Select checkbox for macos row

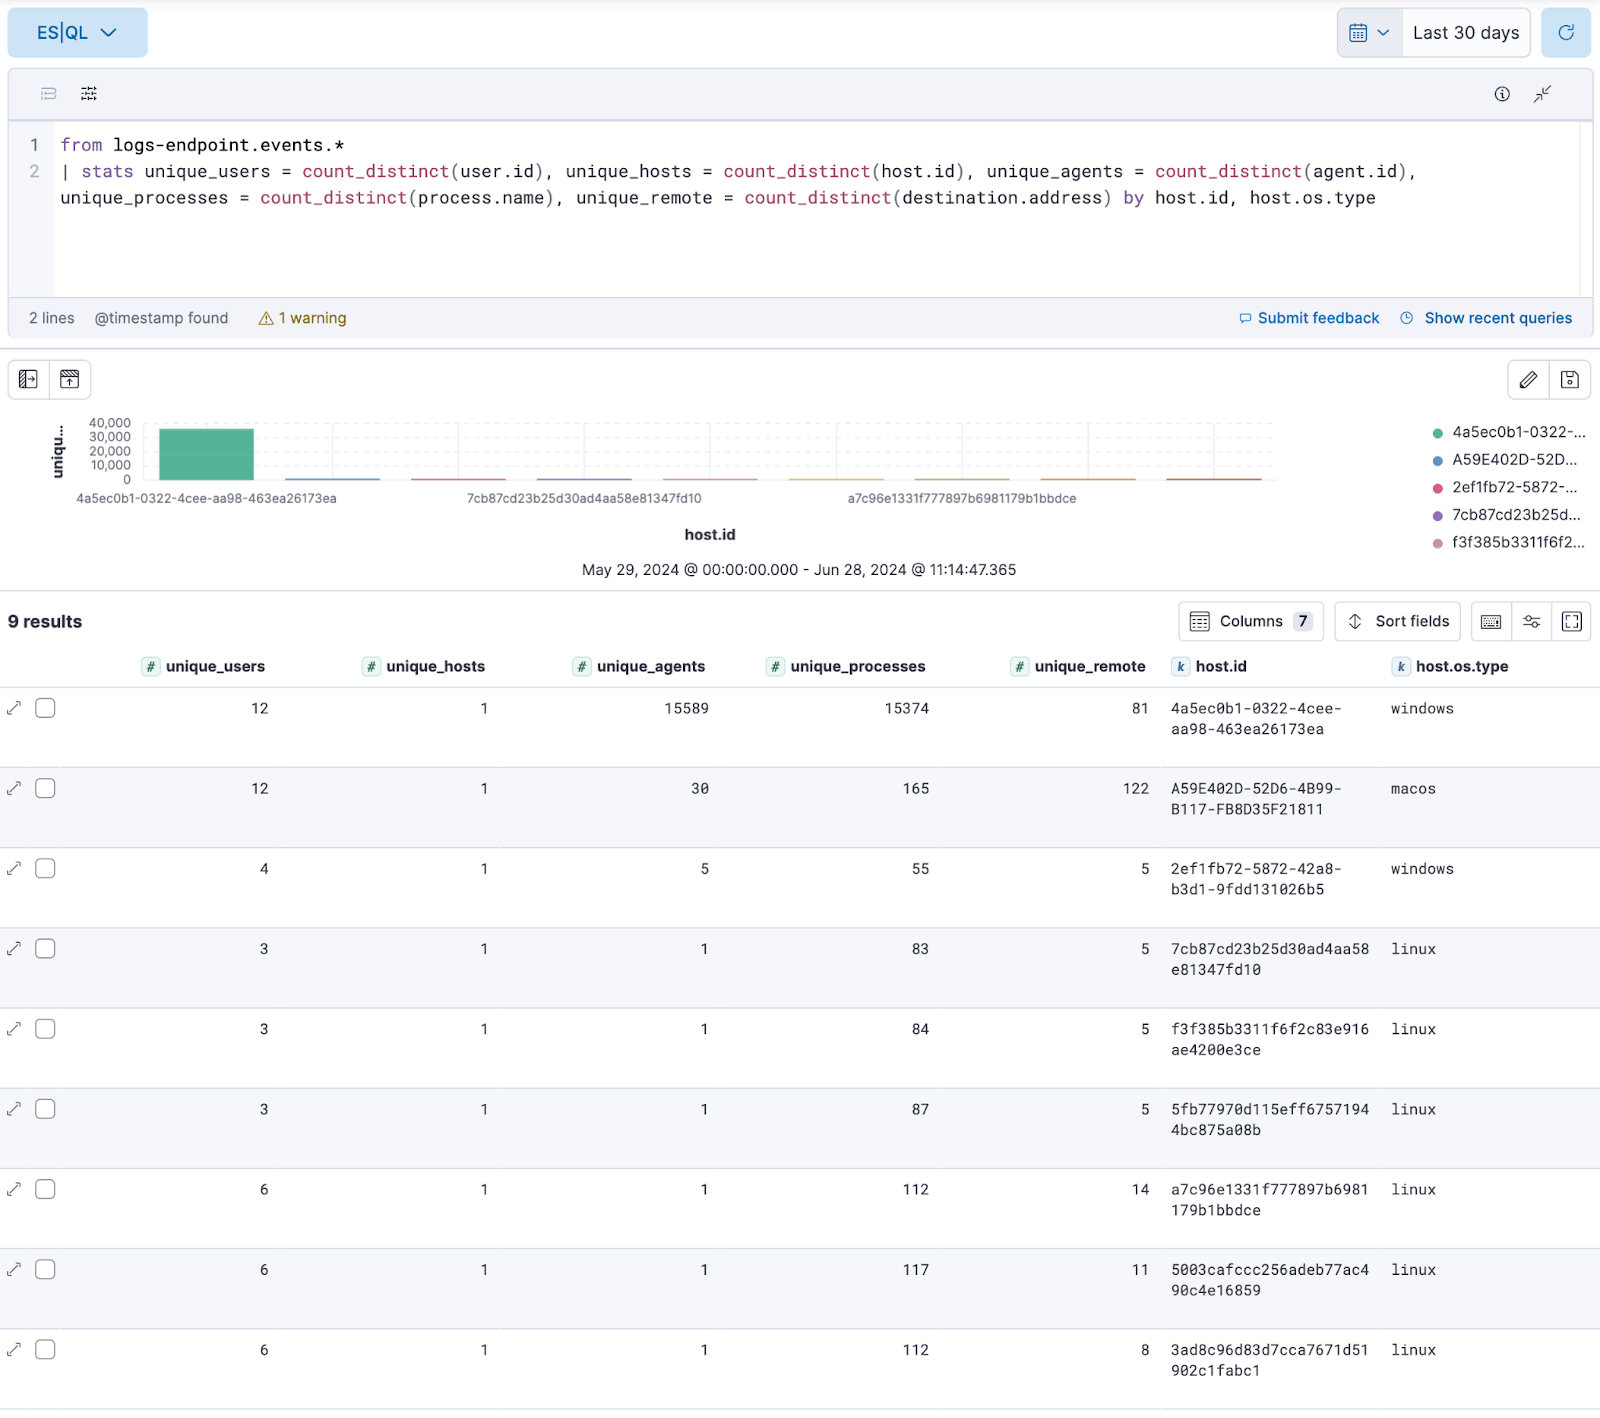[x=45, y=788]
